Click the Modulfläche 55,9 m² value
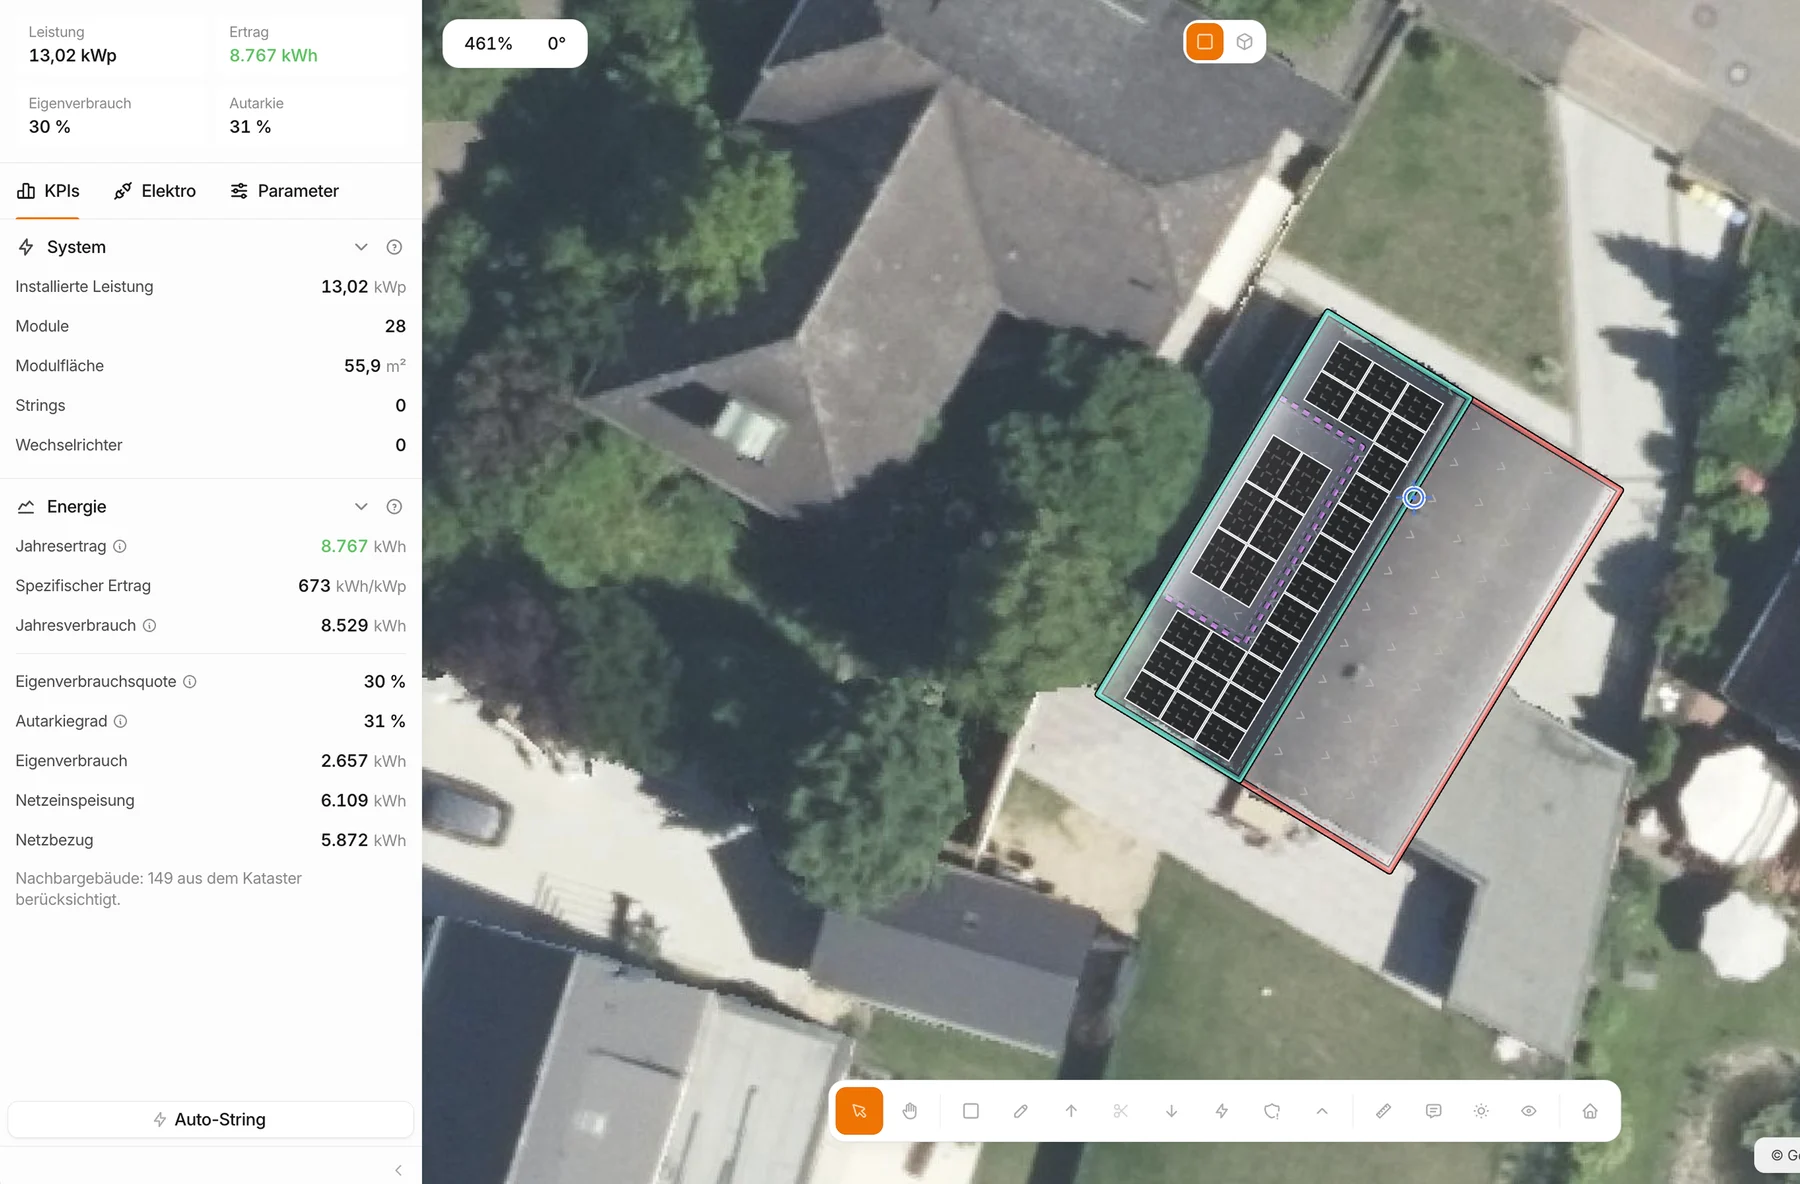Viewport: 1800px width, 1184px height. pyautogui.click(x=375, y=366)
